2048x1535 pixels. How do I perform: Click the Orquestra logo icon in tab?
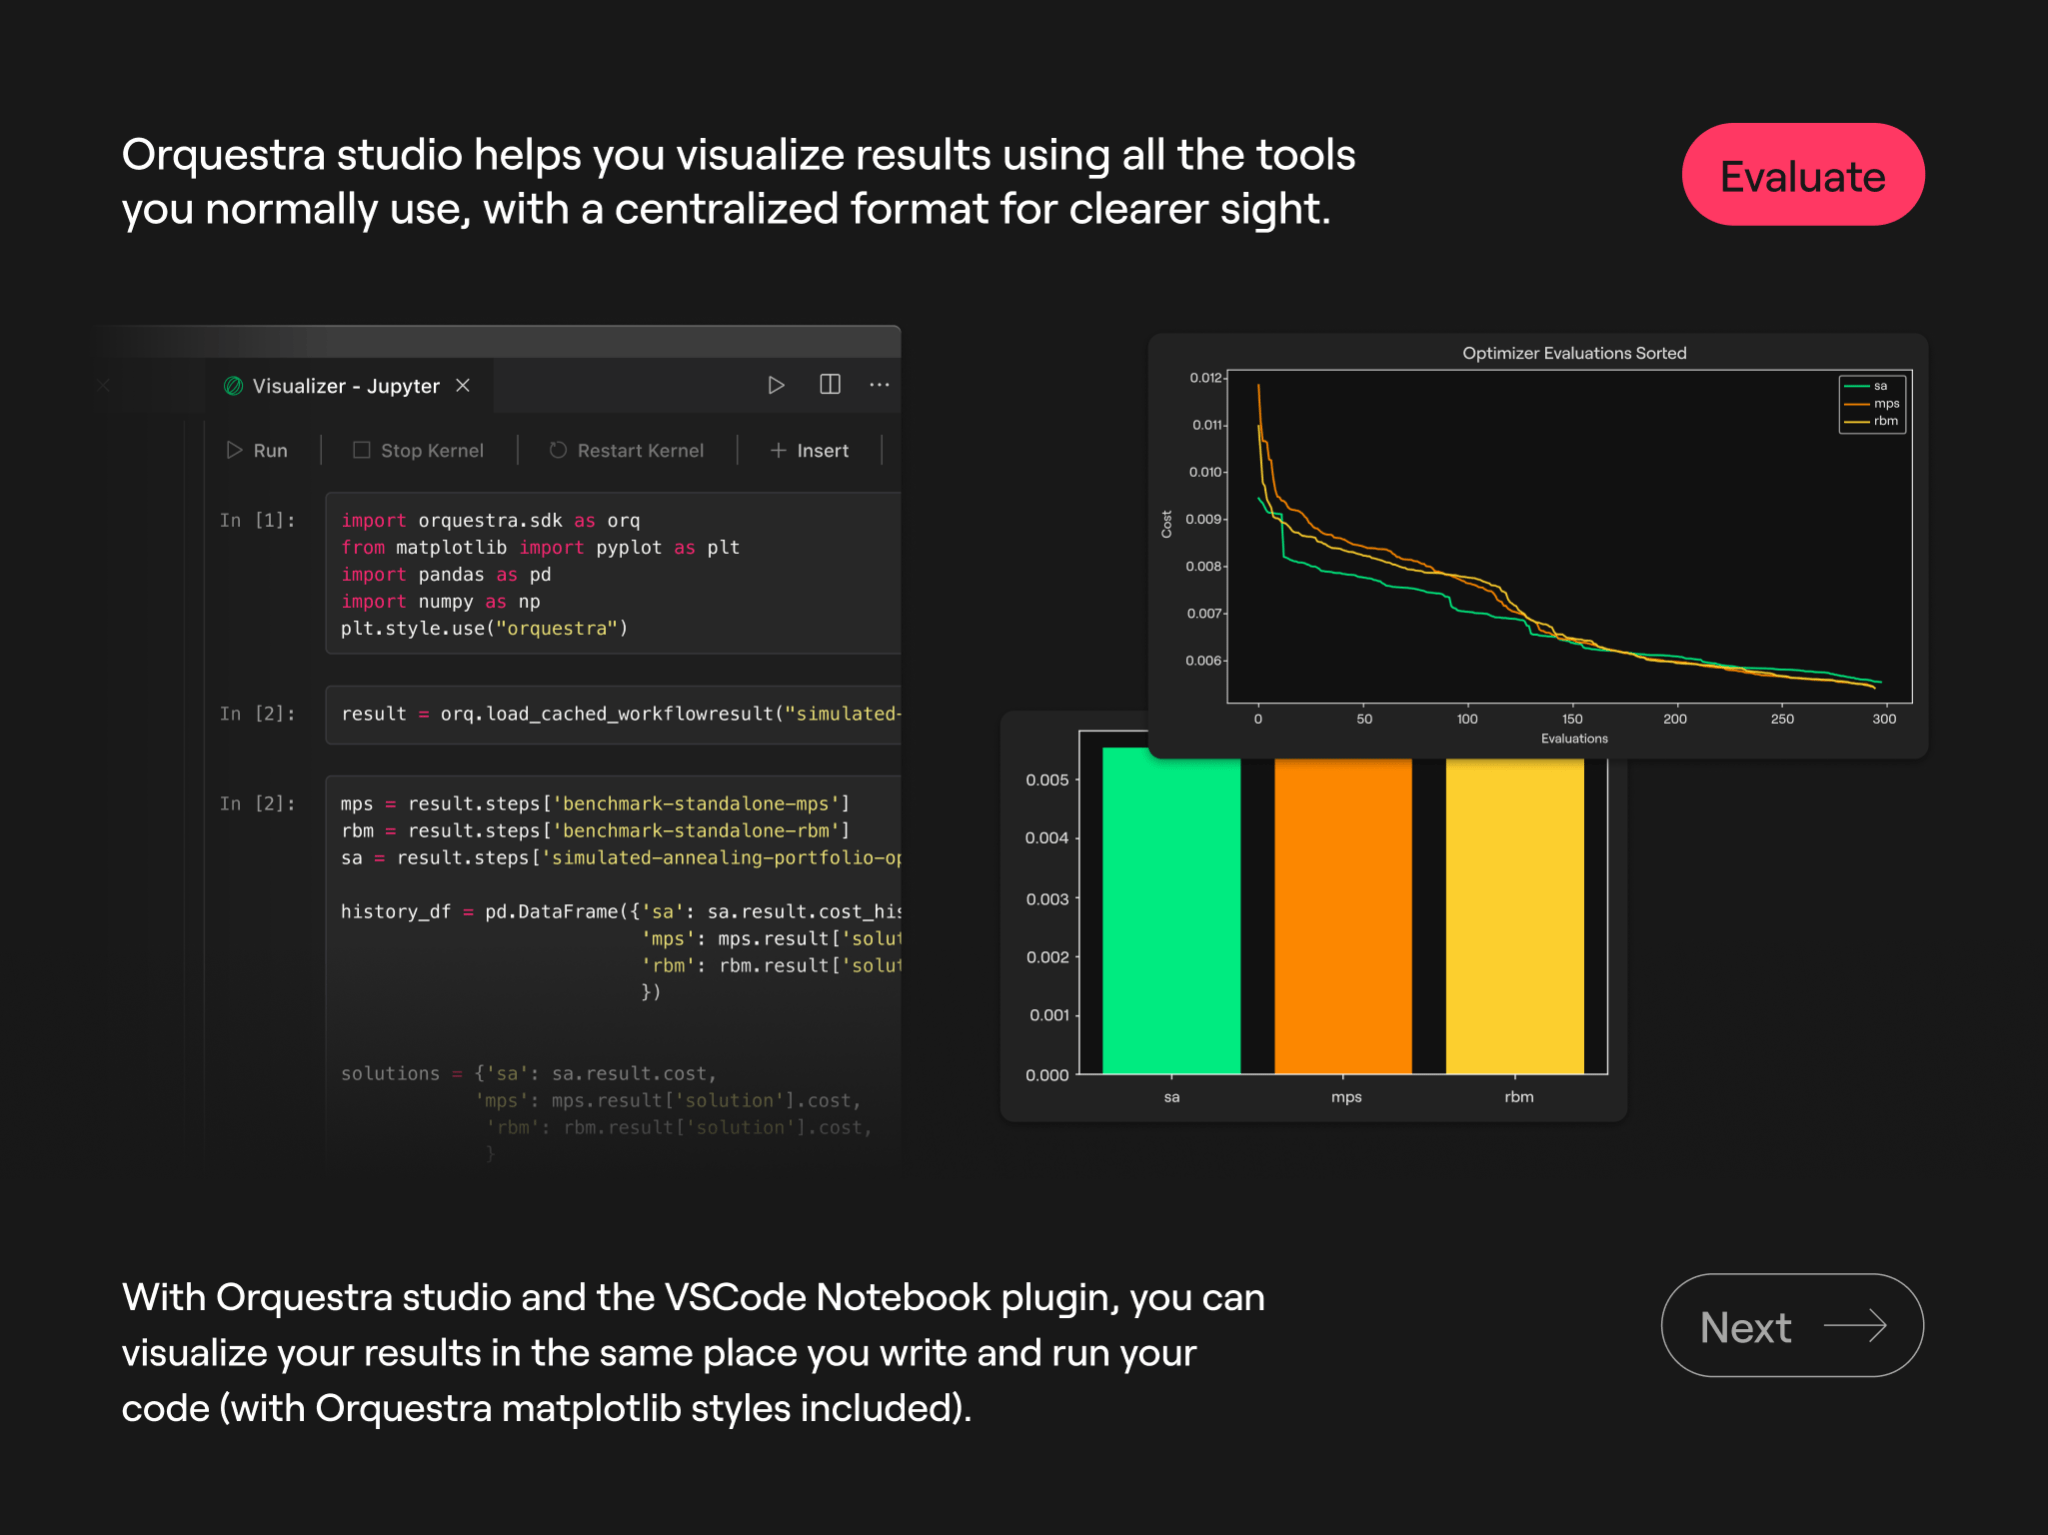pos(234,386)
